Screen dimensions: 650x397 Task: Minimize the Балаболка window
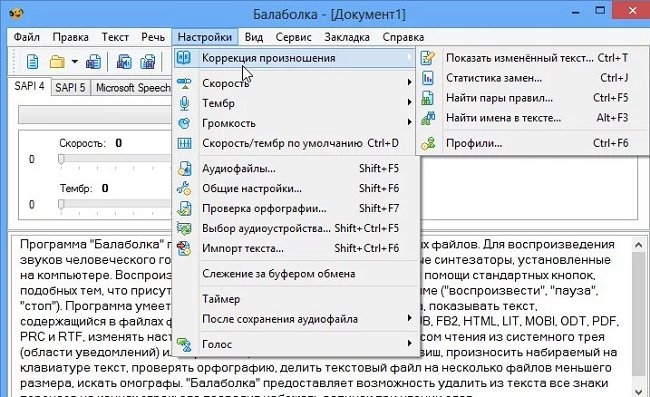point(575,12)
